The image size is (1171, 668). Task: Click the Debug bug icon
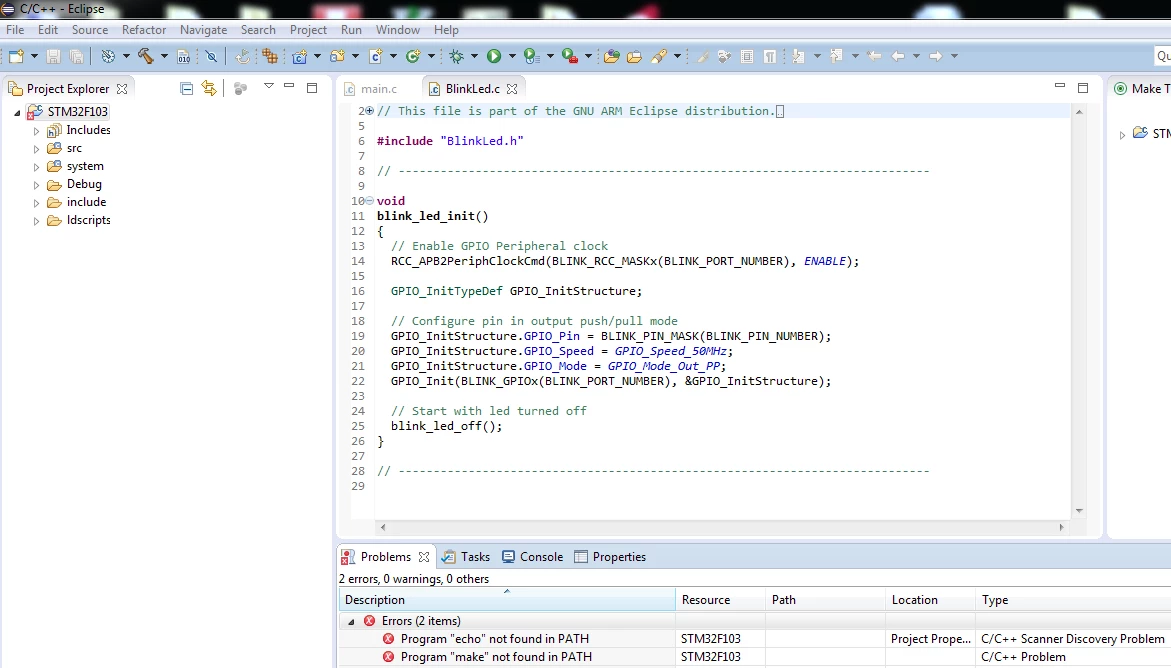pyautogui.click(x=456, y=56)
